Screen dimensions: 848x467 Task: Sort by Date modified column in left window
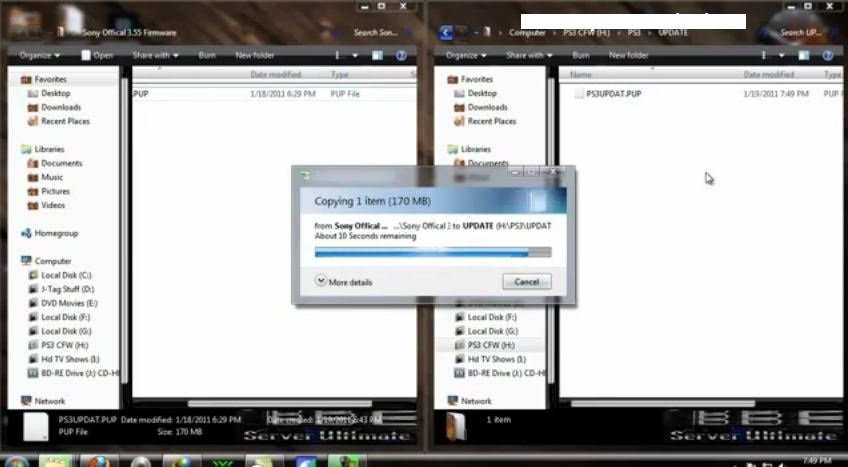pyautogui.click(x=276, y=75)
